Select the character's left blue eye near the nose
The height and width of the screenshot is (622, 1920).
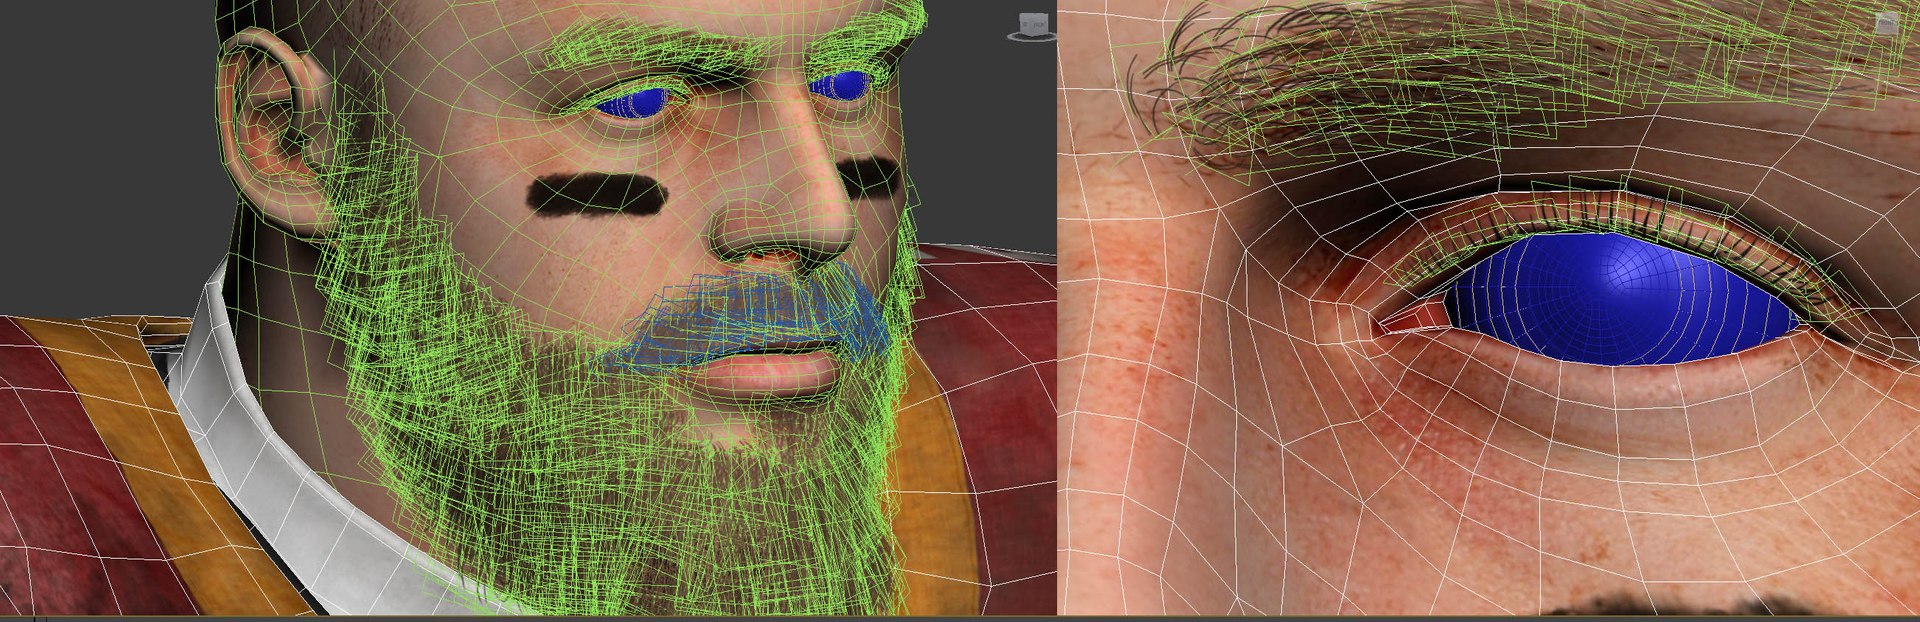point(842,85)
